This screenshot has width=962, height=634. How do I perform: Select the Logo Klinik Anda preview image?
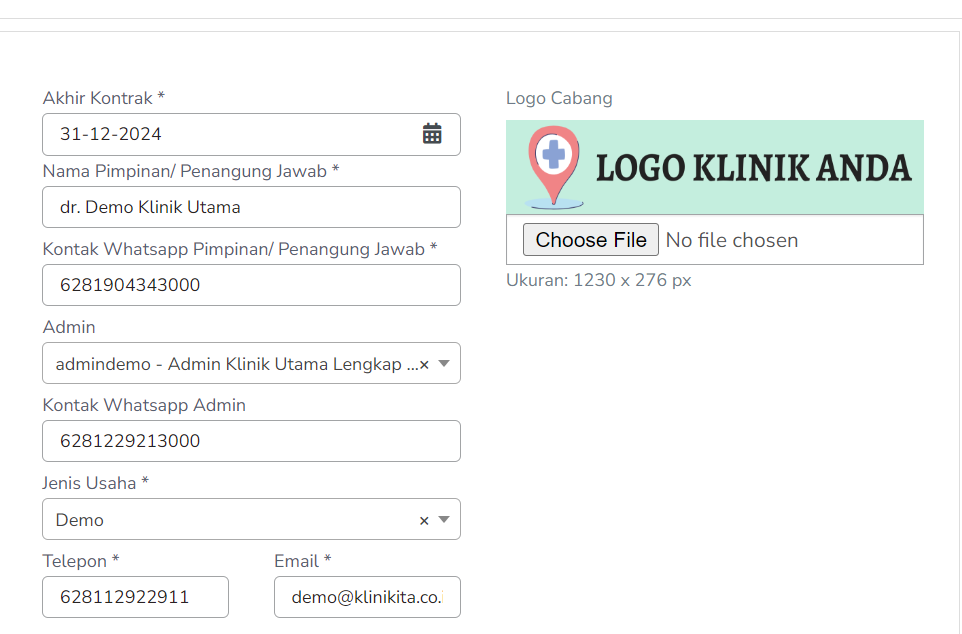pyautogui.click(x=715, y=167)
